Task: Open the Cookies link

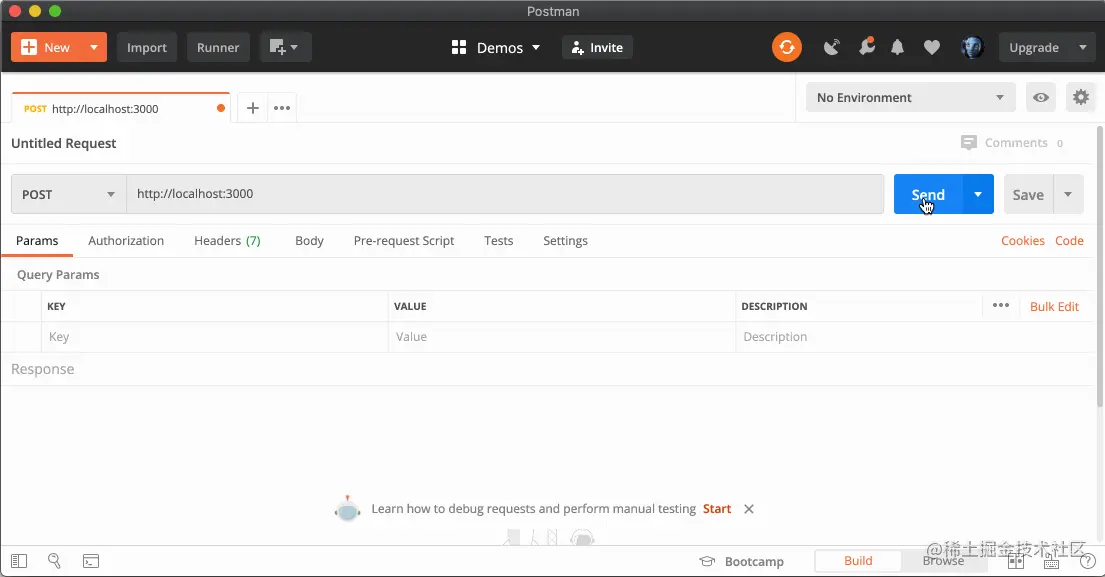Action: [x=1023, y=240]
